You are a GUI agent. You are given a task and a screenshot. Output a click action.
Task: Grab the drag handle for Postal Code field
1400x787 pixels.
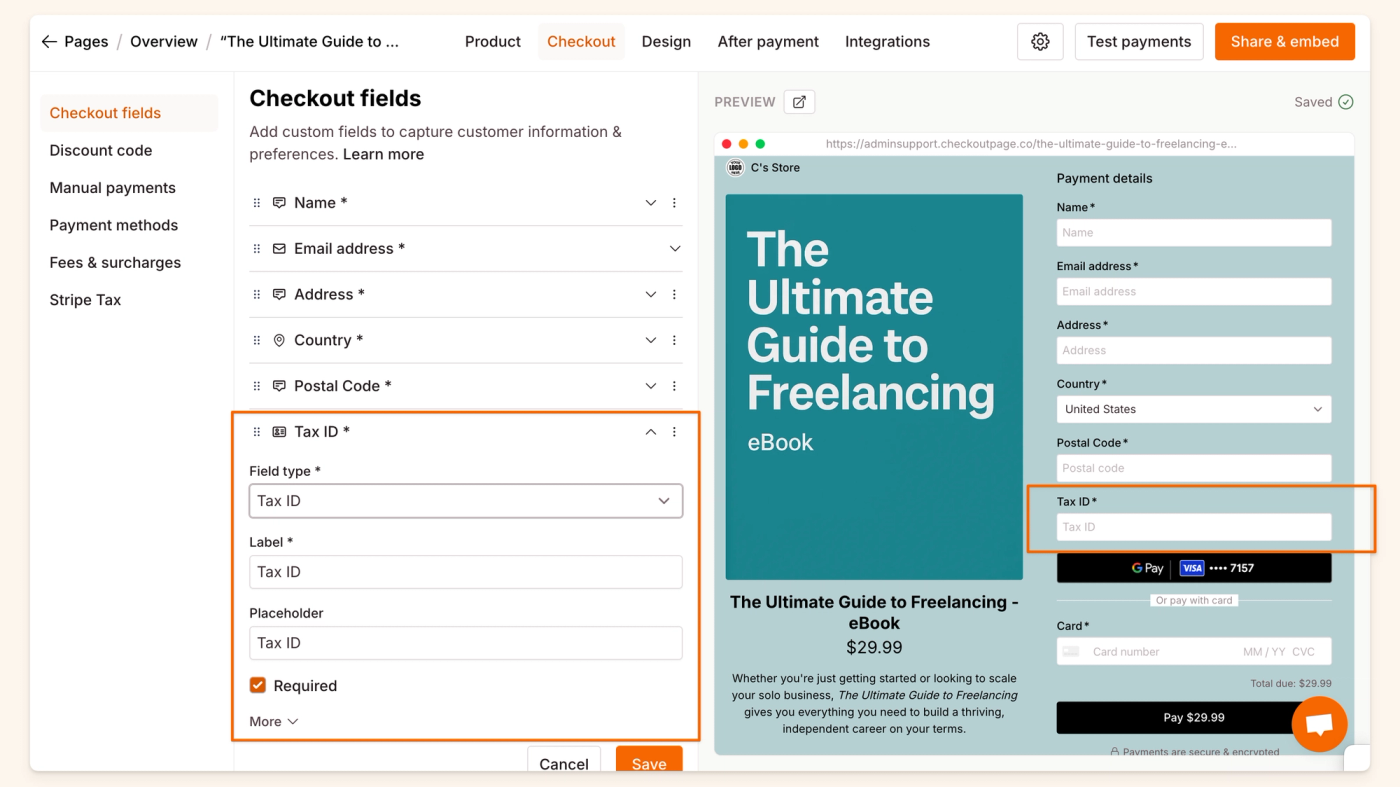[257, 386]
